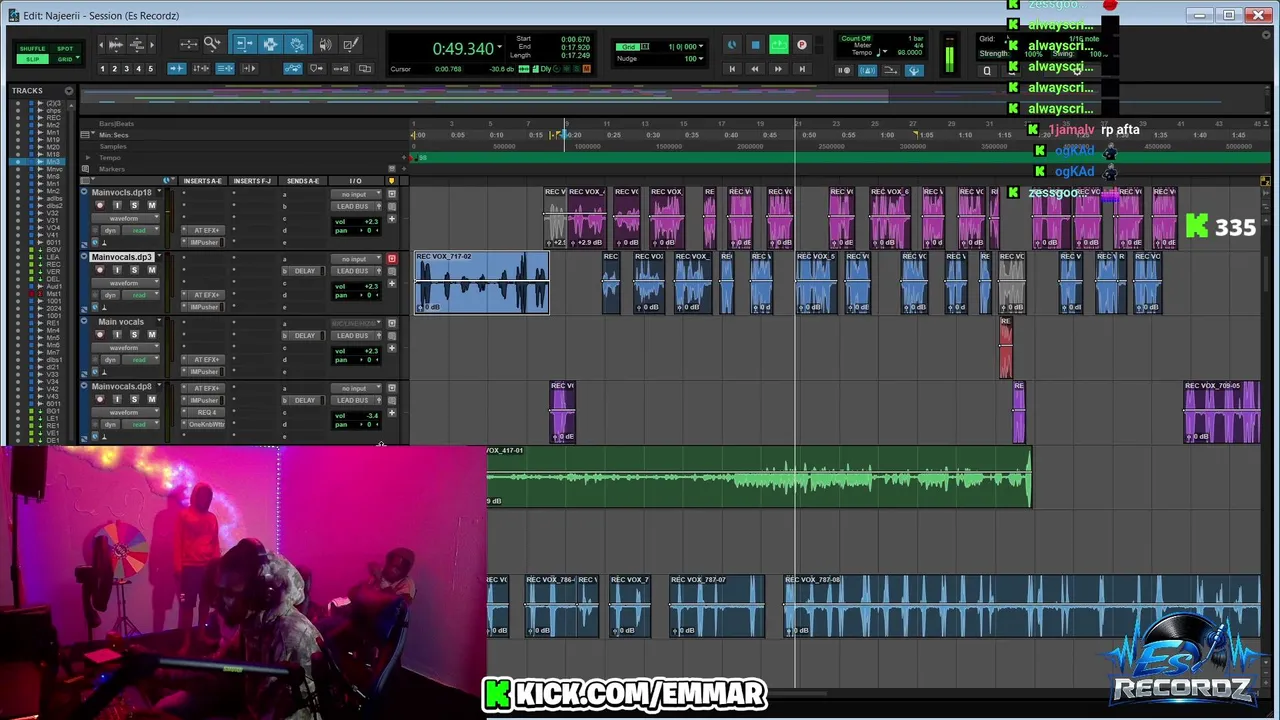Toggle Grid edit mode
The width and height of the screenshot is (1280, 720).
point(65,59)
